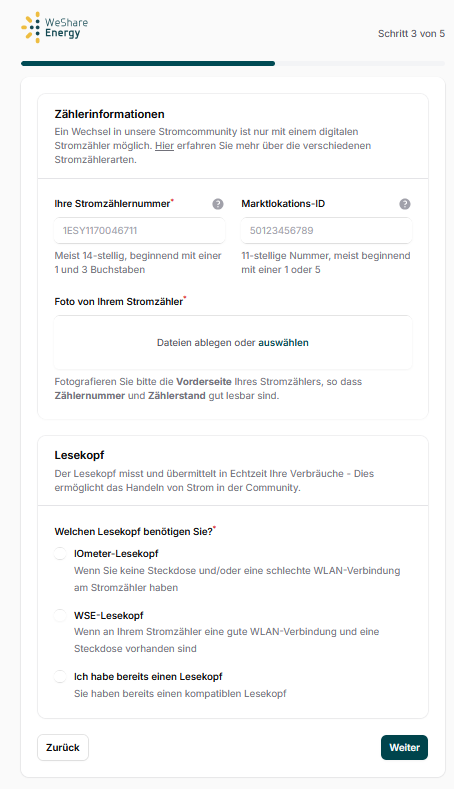Click the WeShare Energy logo
The width and height of the screenshot is (454, 789).
55,27
